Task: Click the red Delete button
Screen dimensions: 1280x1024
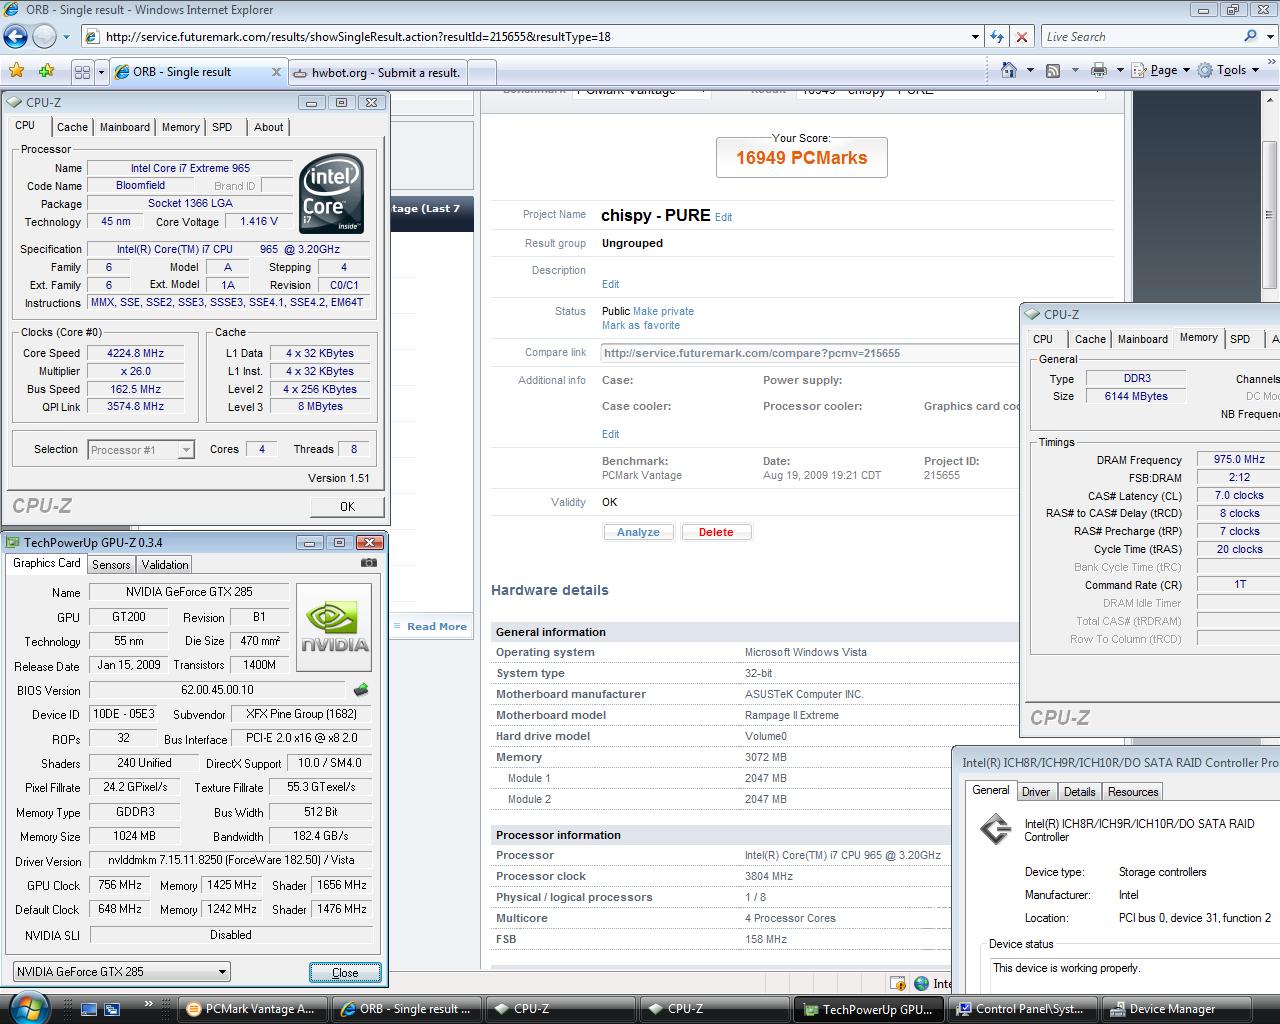Action: [x=716, y=532]
